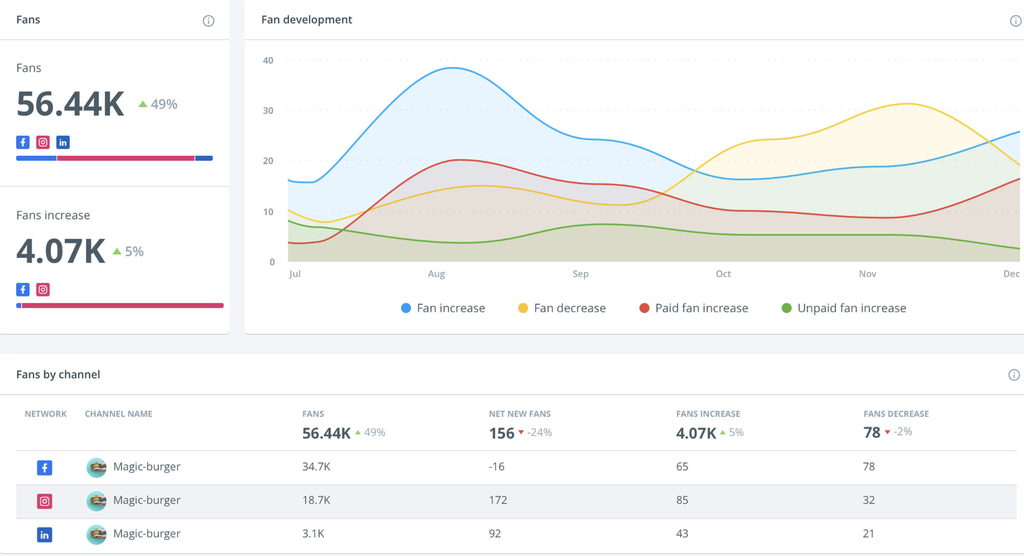This screenshot has height=556, width=1024.
Task: Click the Facebook icon under Fans increase
Action: click(x=23, y=290)
